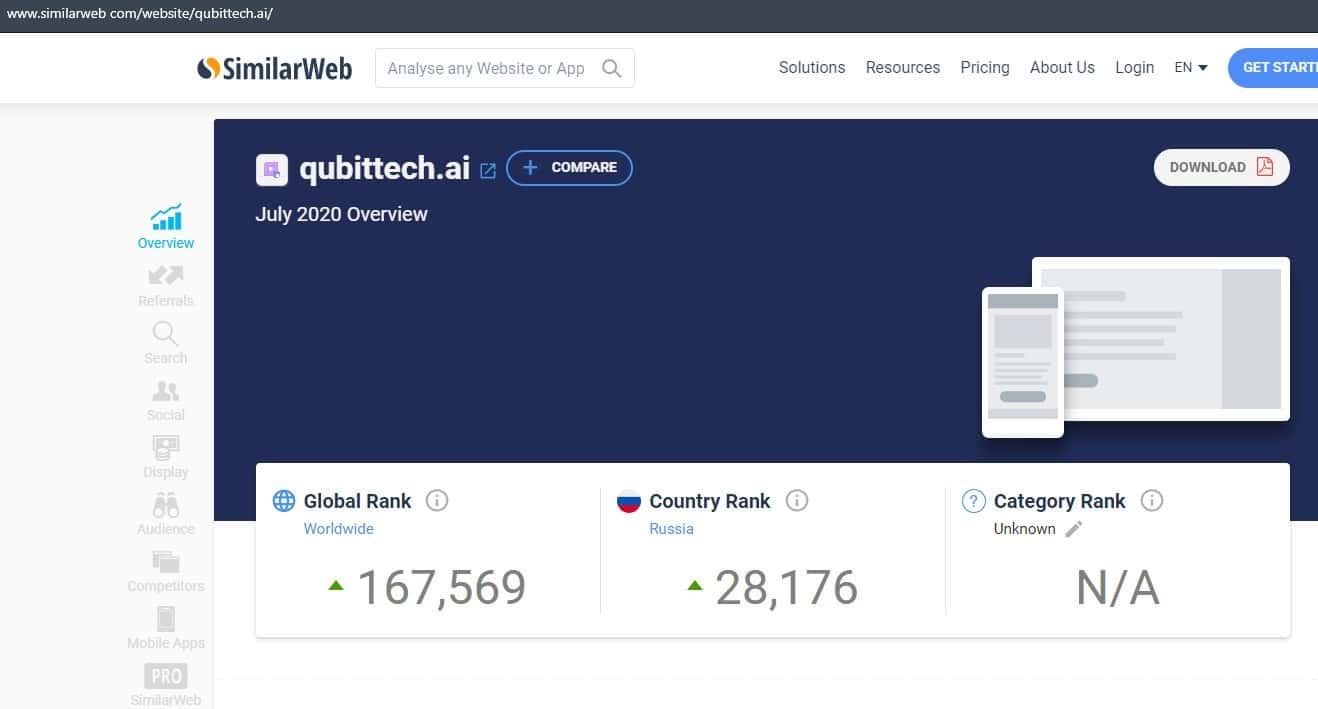Click the 28,176 country rank value
1318x709 pixels.
[x=787, y=588]
